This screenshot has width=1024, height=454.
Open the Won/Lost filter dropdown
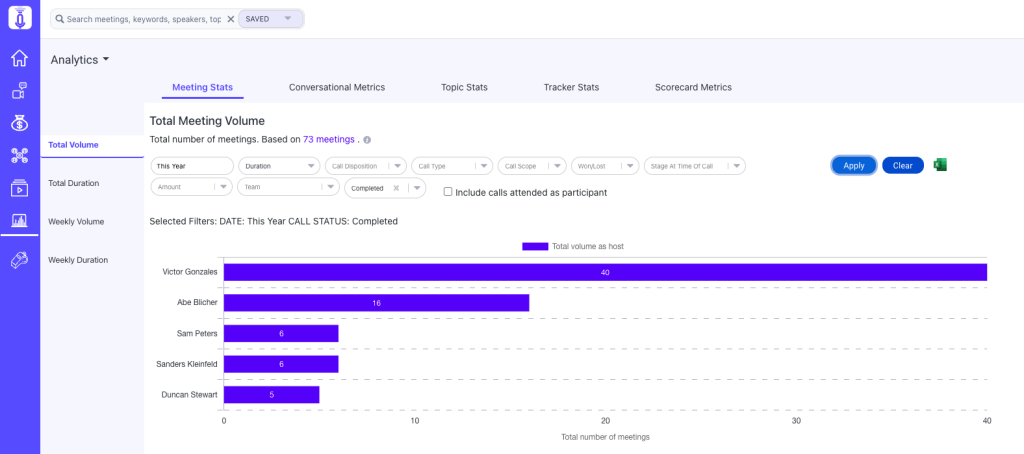[x=605, y=166]
